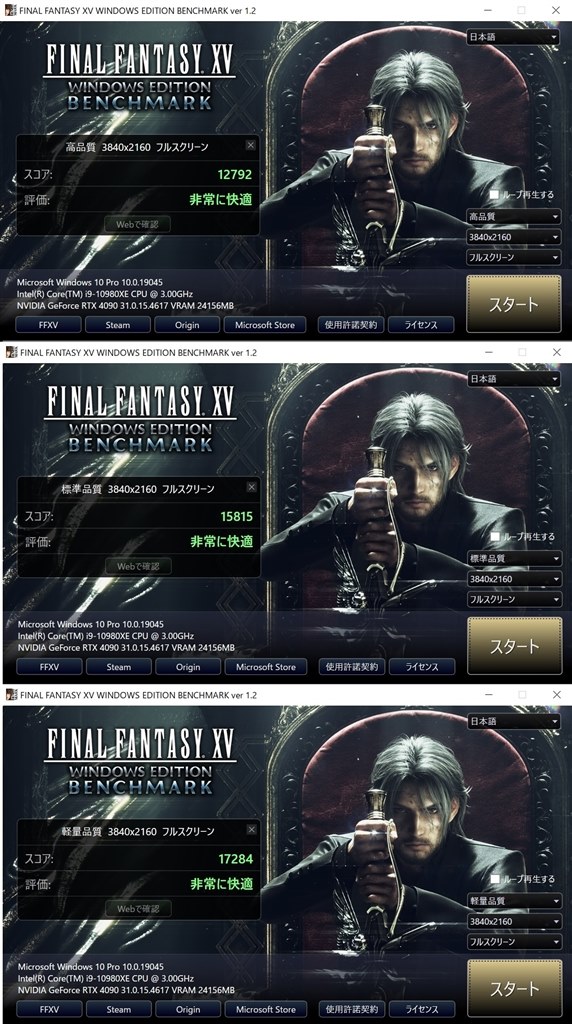Close the 軽量品質 result panel X icon

pos(251,829)
